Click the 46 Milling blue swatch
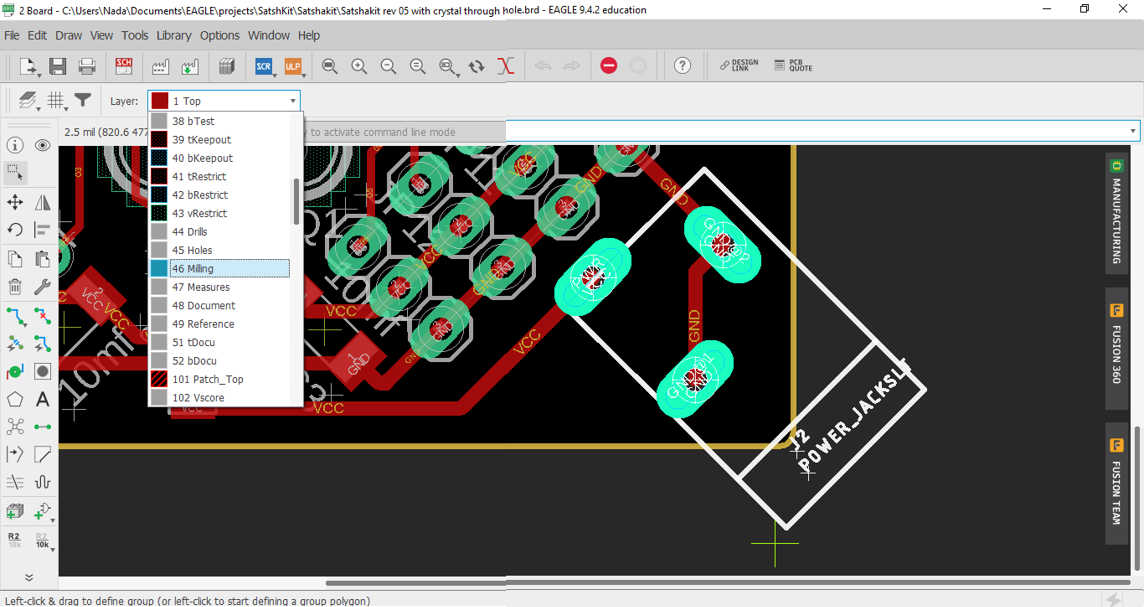 pos(159,268)
